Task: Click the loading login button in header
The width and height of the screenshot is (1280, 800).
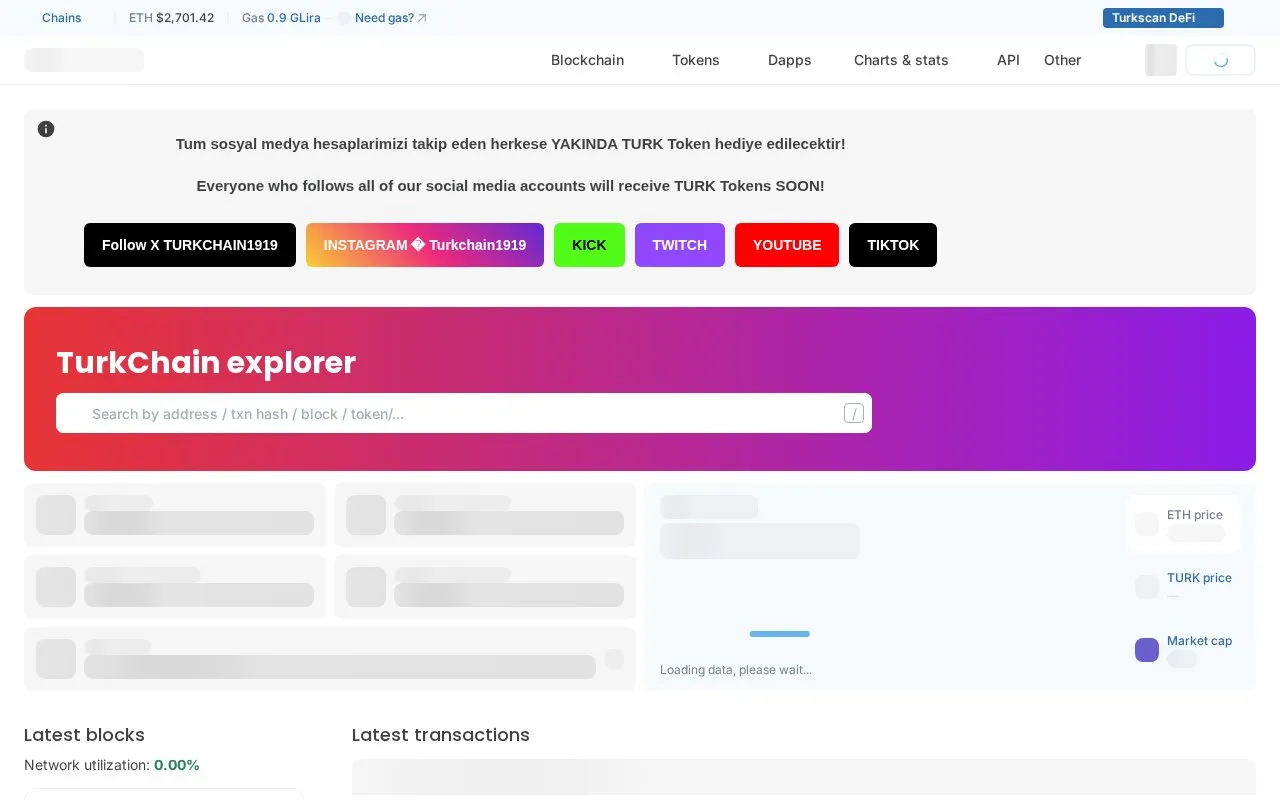Action: (x=1220, y=60)
